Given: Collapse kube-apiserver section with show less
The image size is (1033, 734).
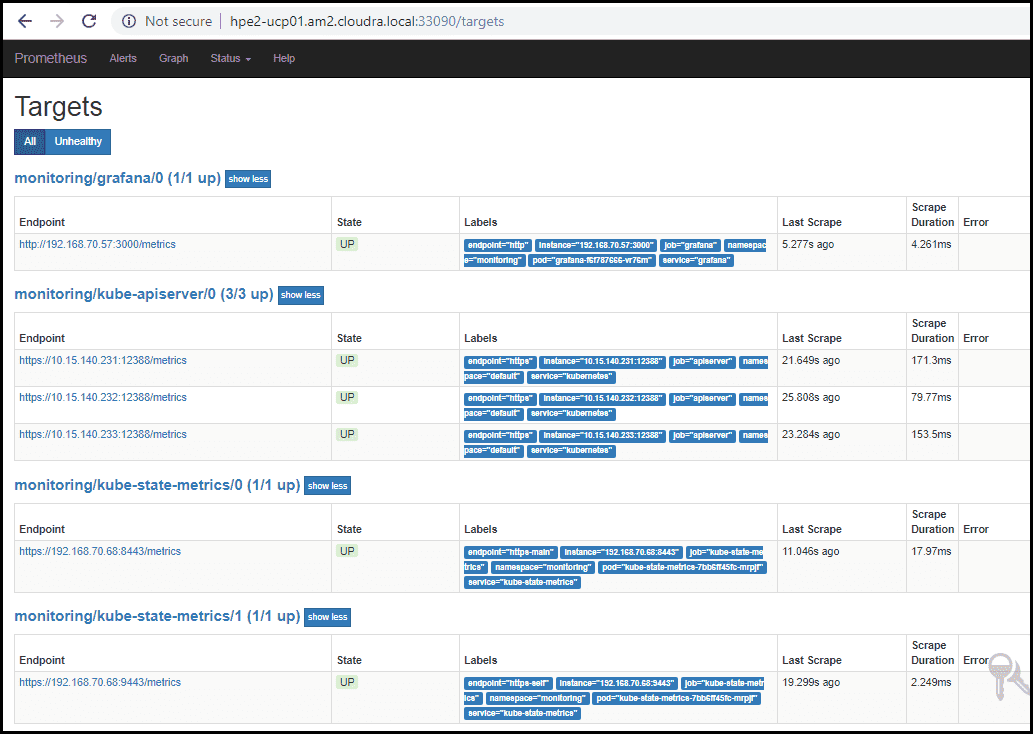Looking at the screenshot, I should pyautogui.click(x=300, y=295).
